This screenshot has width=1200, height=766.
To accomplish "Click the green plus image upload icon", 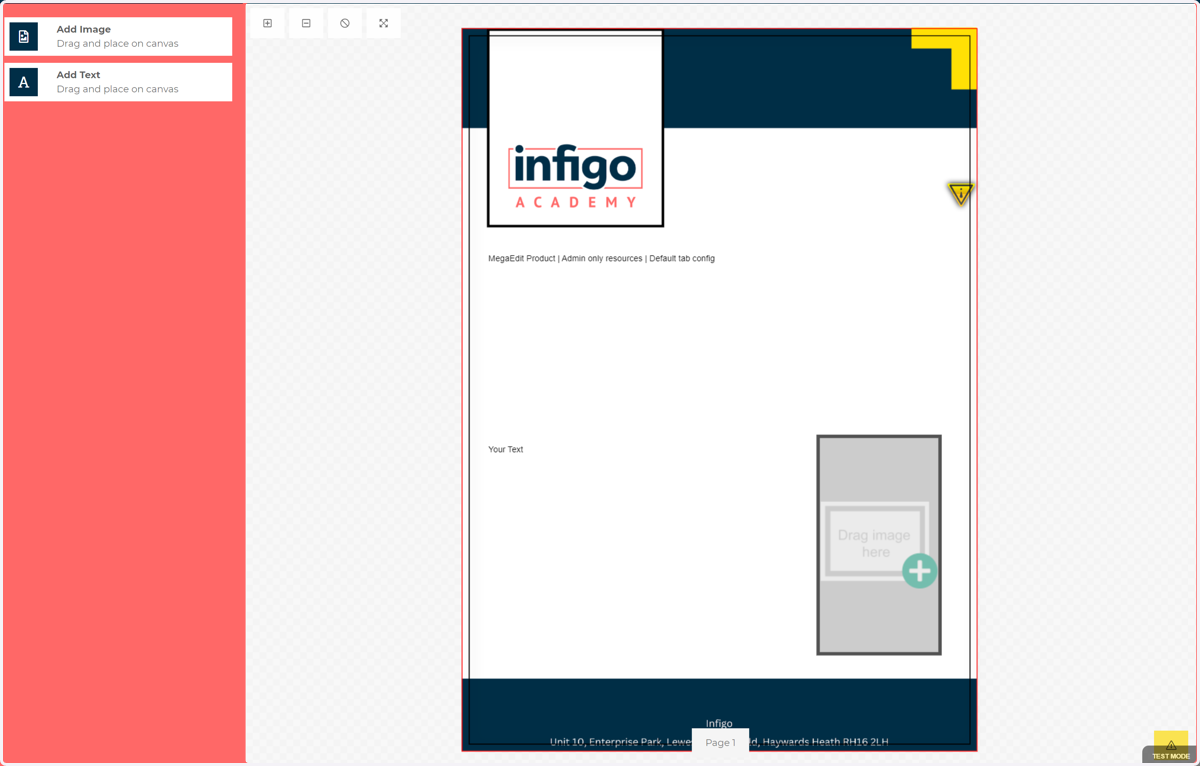I will 920,571.
